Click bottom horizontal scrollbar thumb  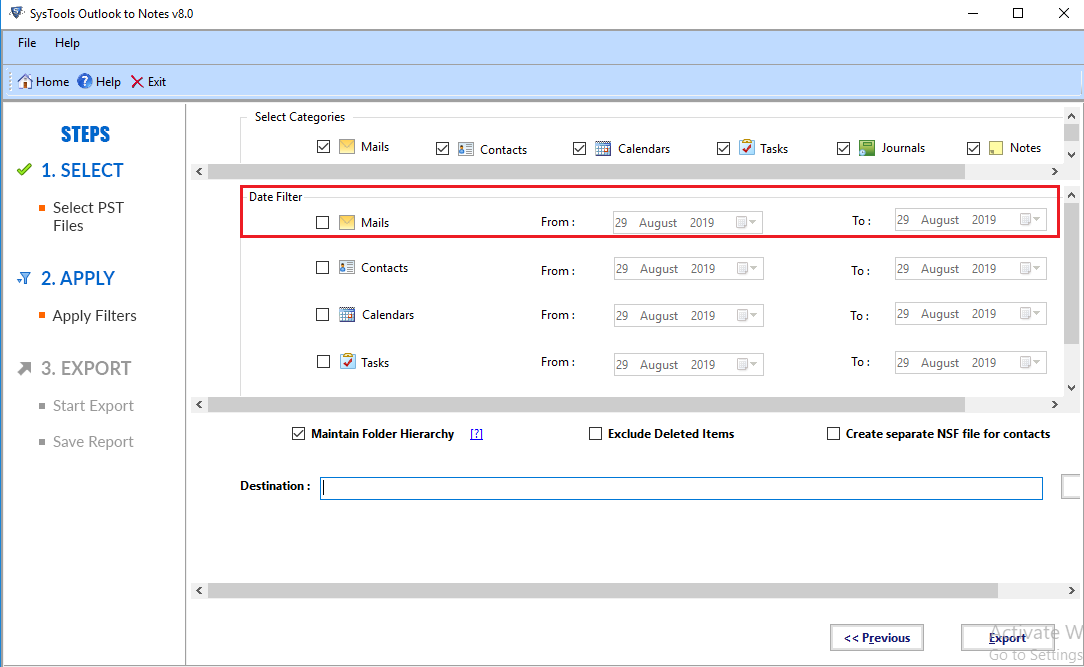pyautogui.click(x=603, y=590)
